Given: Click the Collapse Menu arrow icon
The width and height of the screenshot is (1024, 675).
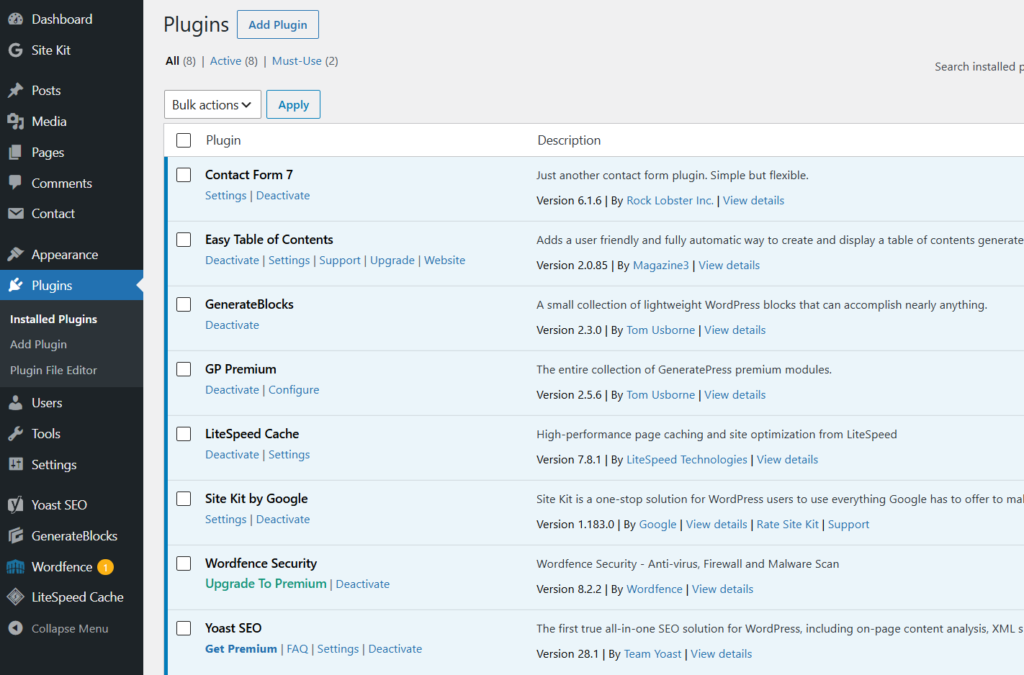Looking at the screenshot, I should 16,628.
